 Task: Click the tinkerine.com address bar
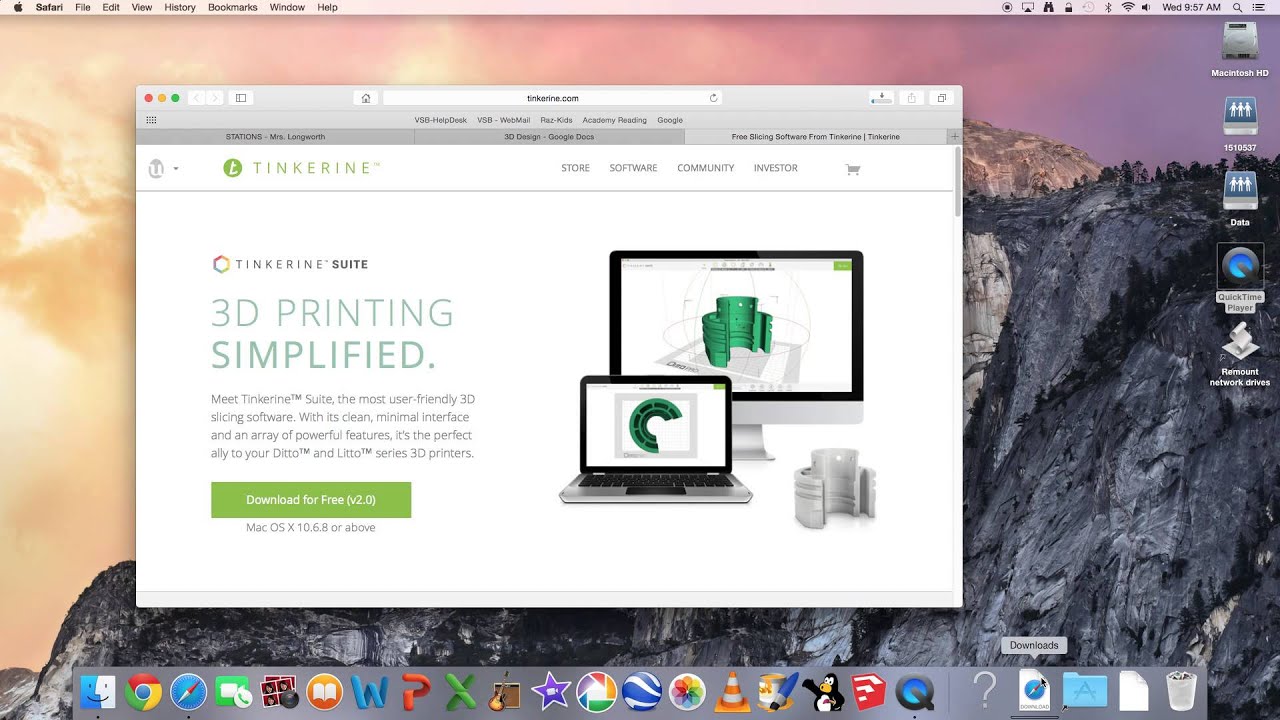coord(552,98)
